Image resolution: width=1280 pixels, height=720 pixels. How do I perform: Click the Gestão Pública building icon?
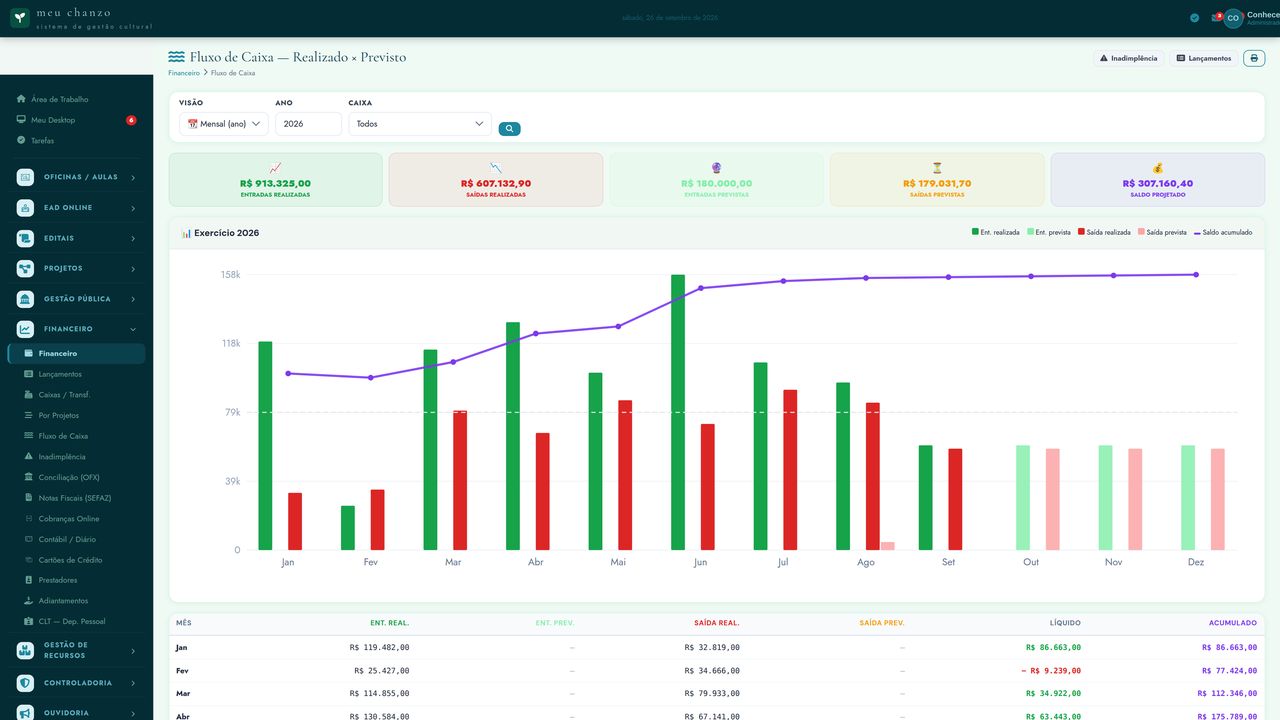coord(25,299)
